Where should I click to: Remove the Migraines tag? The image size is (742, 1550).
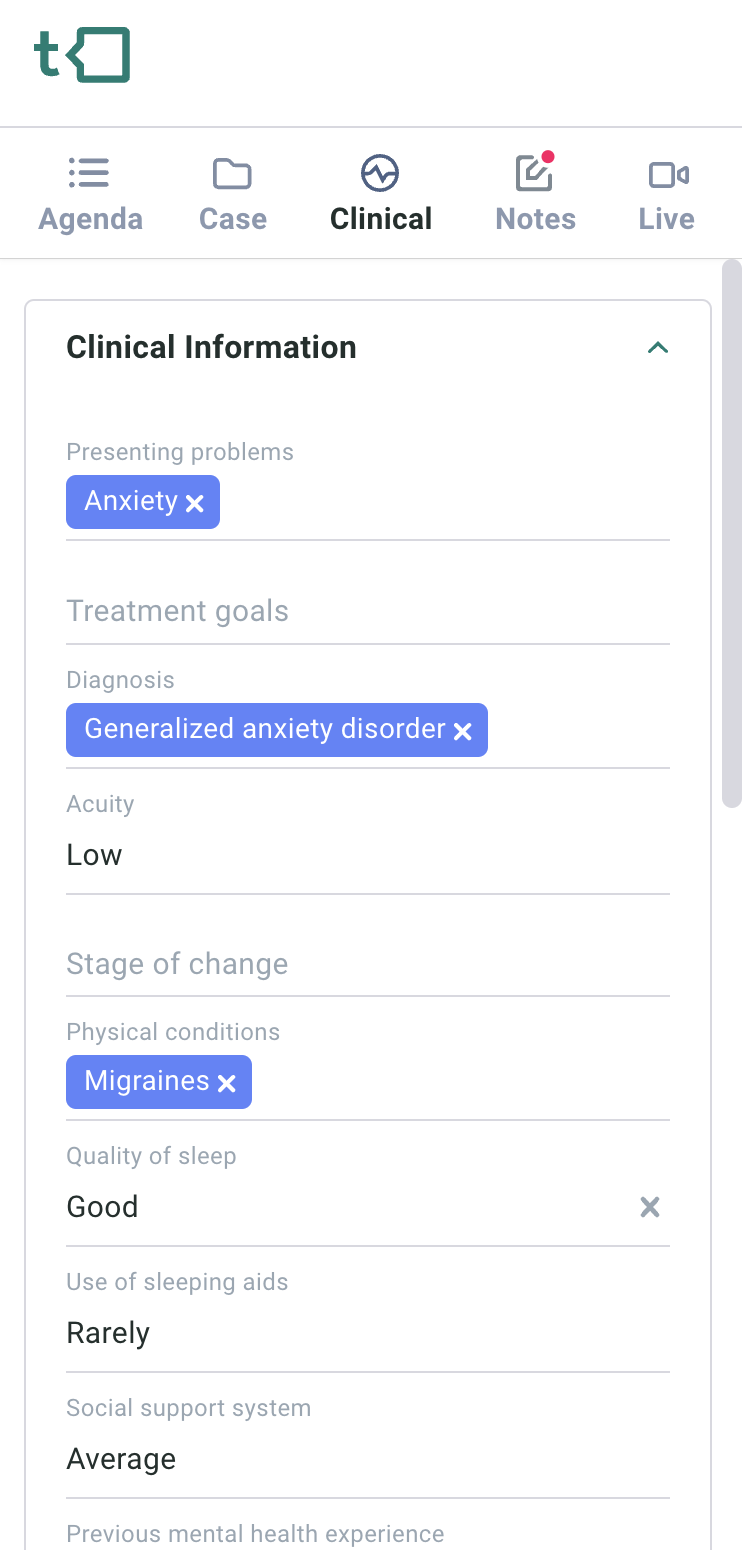coord(227,1083)
